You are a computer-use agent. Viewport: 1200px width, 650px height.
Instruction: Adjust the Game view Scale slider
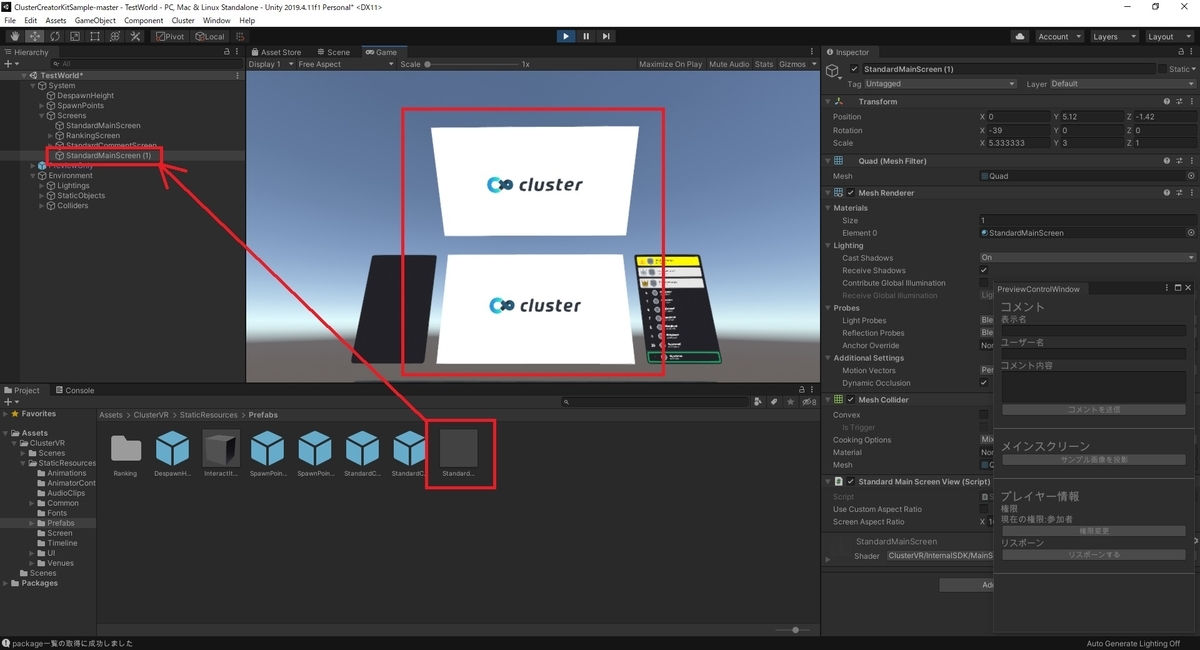tap(472, 64)
